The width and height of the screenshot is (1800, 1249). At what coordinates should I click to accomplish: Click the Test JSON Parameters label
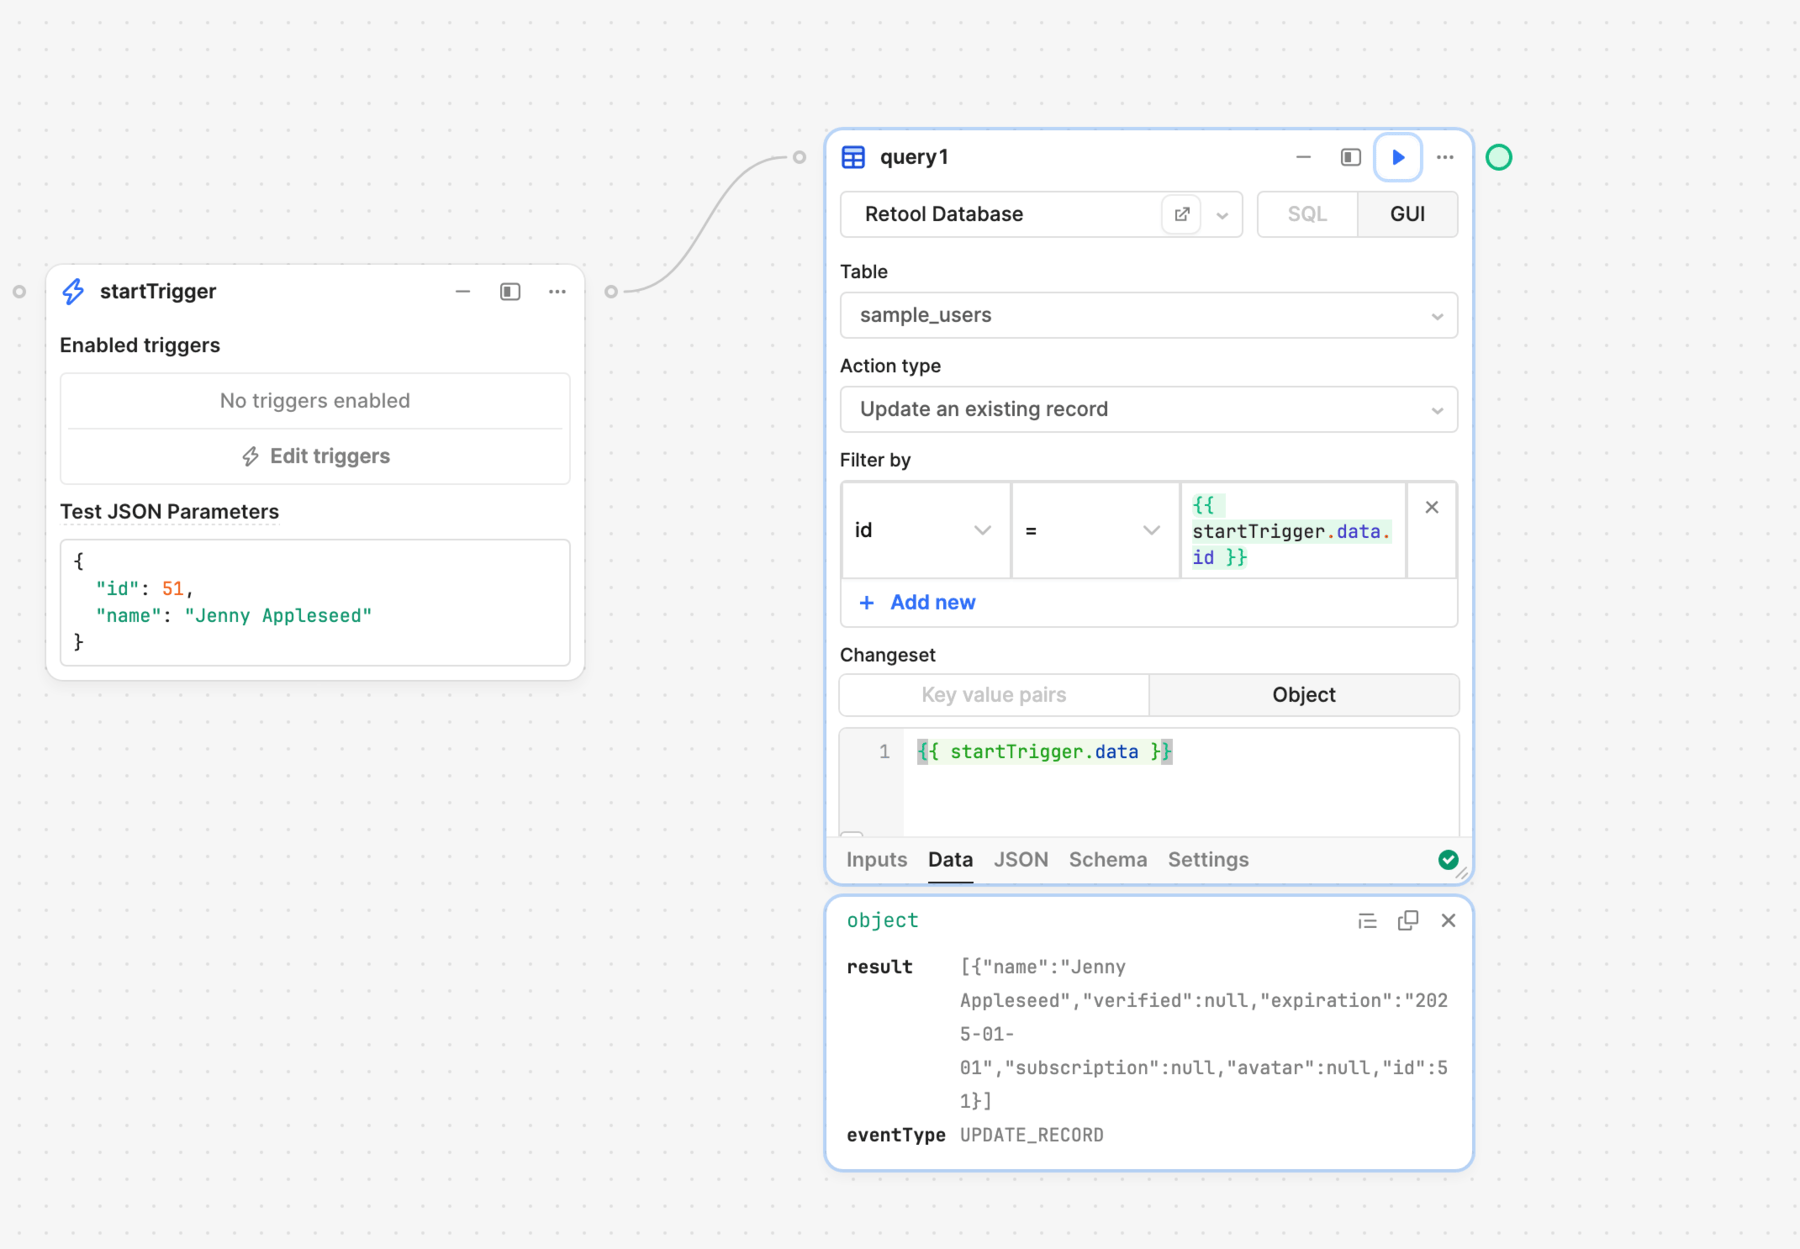[169, 512]
